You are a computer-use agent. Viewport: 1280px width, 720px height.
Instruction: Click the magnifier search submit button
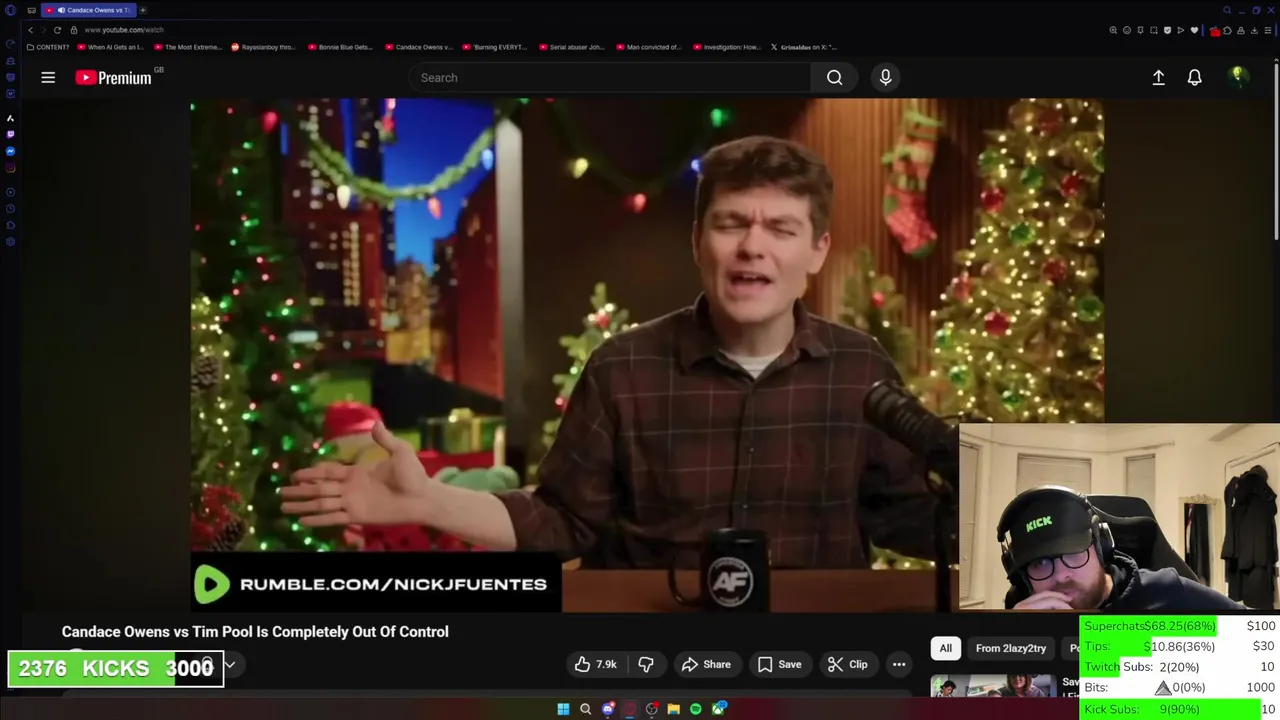point(834,77)
